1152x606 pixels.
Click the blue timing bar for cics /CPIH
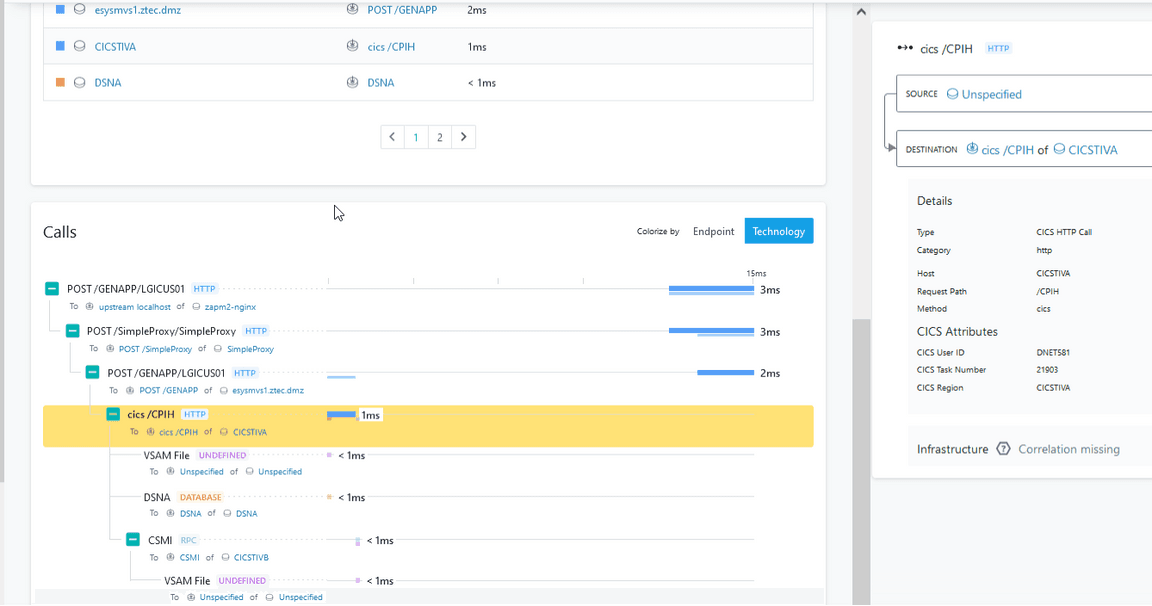point(342,414)
